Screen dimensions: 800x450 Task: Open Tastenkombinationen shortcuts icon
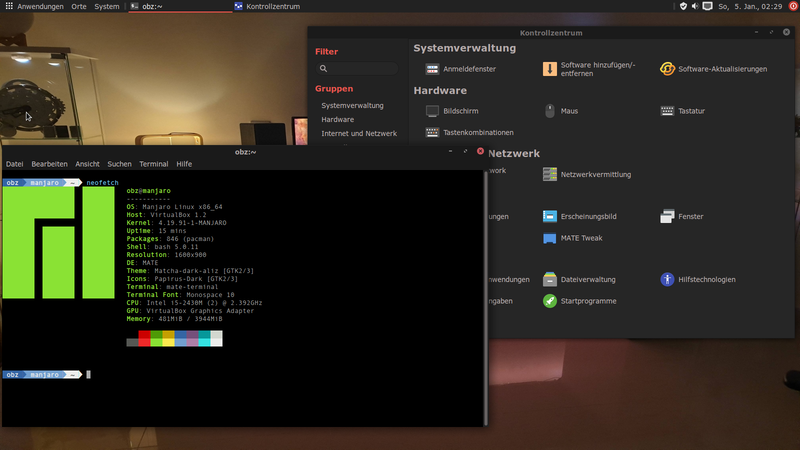[x=432, y=132]
